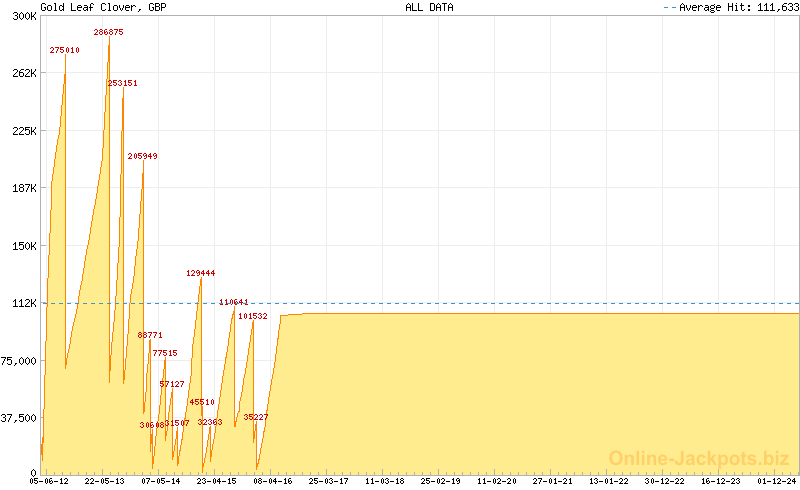Viewport: 800px width, 490px height.
Task: Click the 01-12-24 date axis label
Action: pos(777,481)
